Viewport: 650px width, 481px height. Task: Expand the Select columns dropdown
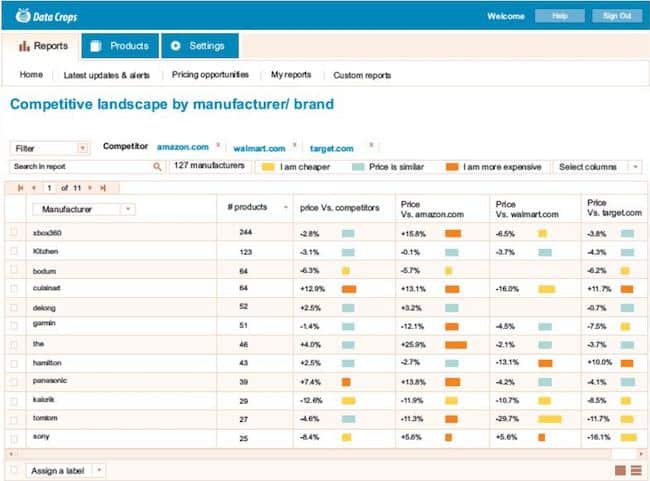[598, 167]
